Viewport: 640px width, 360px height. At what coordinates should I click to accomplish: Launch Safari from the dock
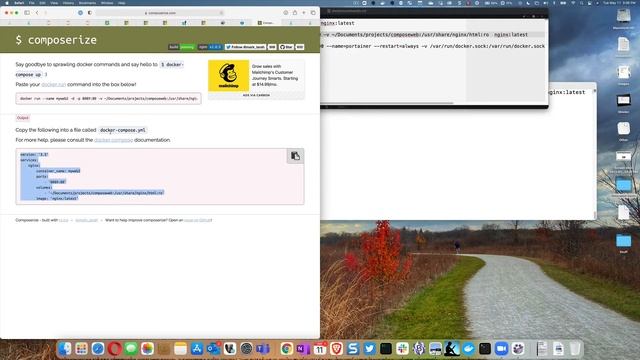pyautogui.click(x=98, y=349)
